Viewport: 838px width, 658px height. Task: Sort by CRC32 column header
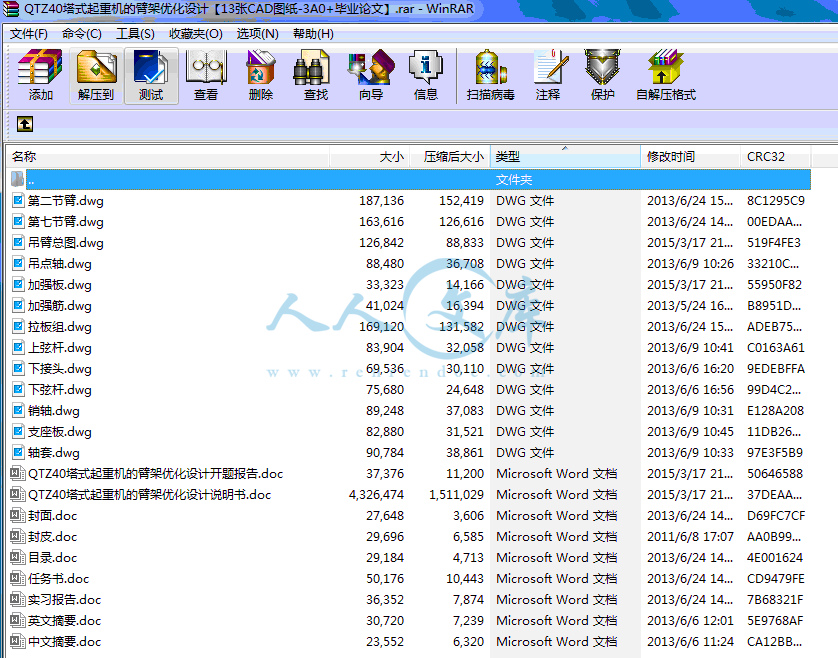(x=775, y=157)
